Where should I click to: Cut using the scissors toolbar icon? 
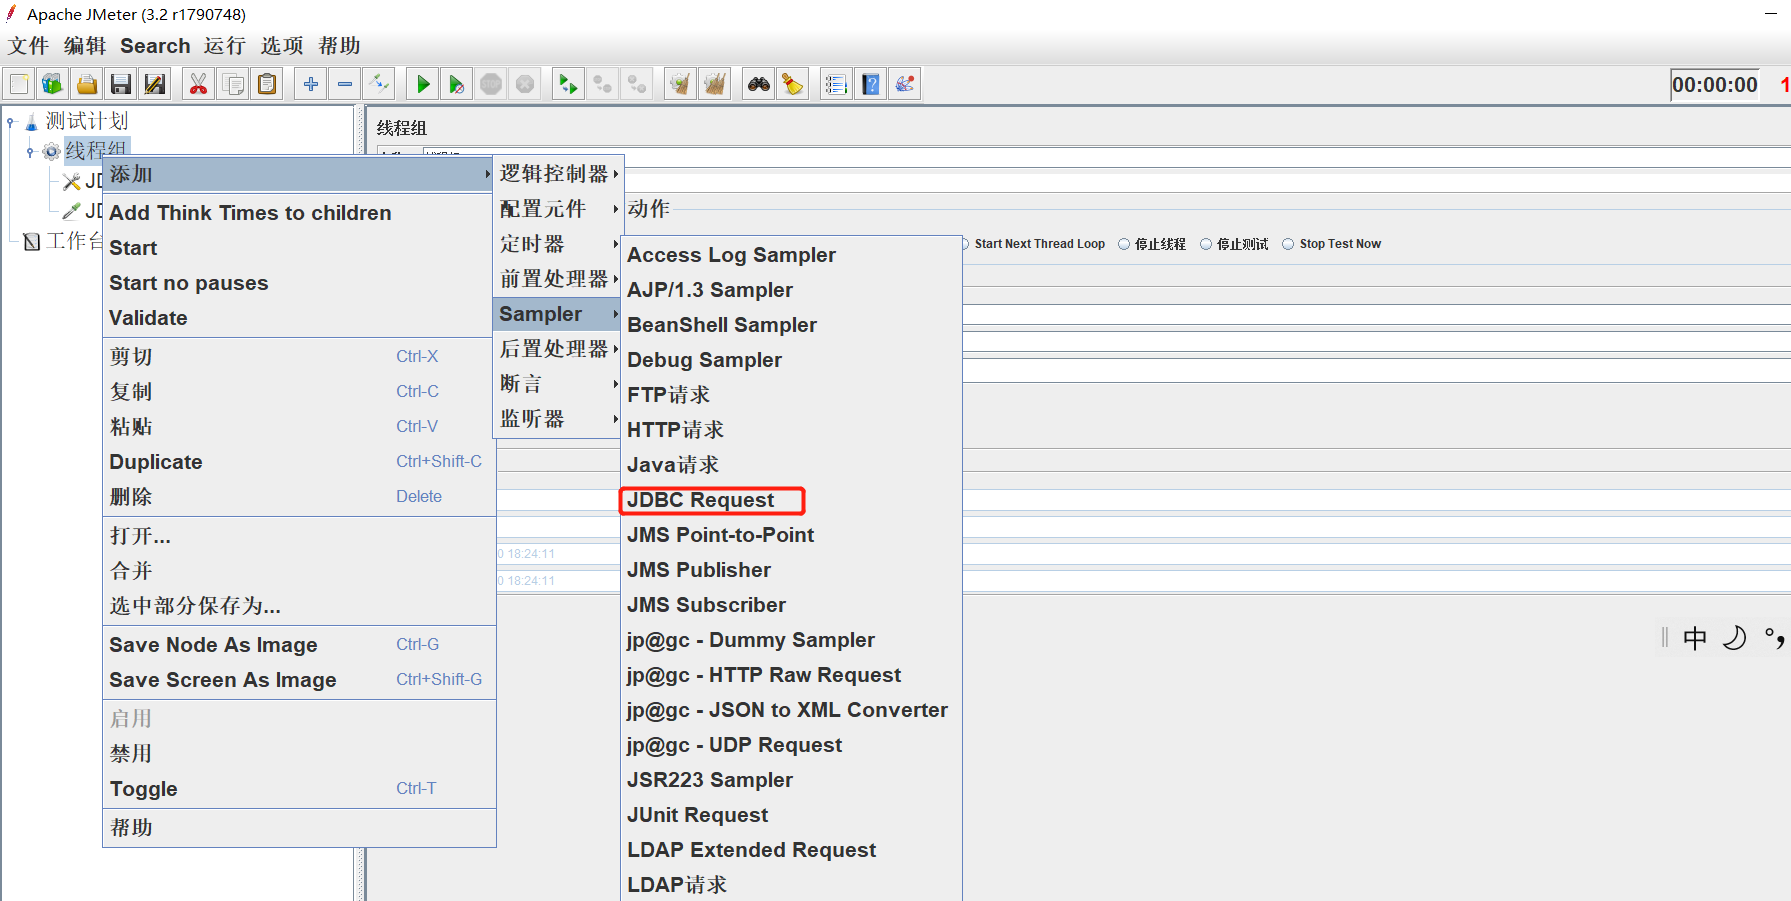click(199, 84)
